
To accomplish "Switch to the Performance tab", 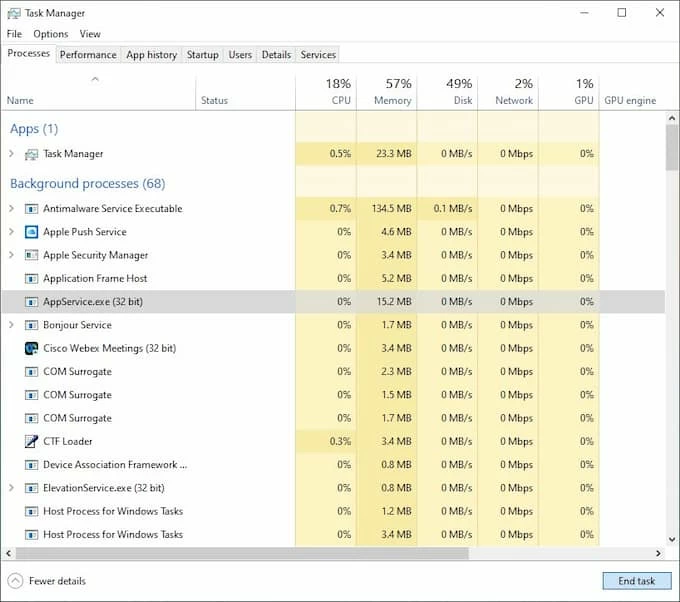I will 88,55.
